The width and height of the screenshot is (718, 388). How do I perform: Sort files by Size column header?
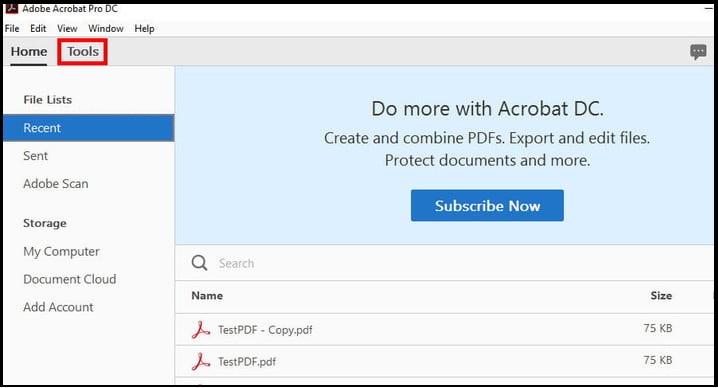pos(661,296)
